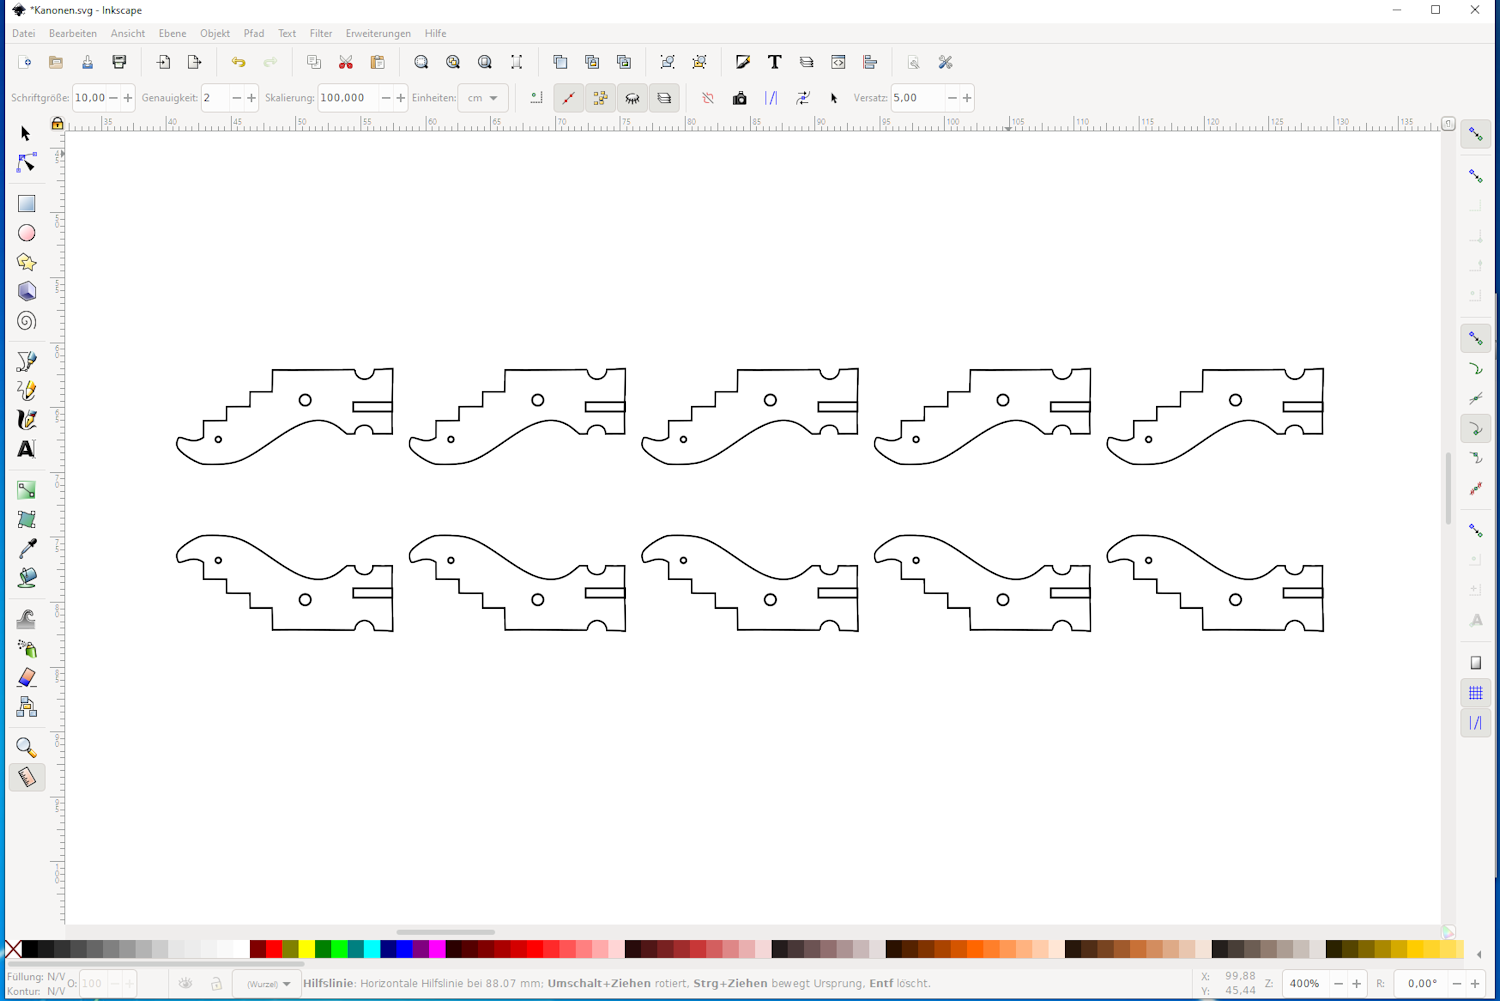Open the Einheiten cm units dropdown
The height and width of the screenshot is (1001, 1500).
point(484,98)
